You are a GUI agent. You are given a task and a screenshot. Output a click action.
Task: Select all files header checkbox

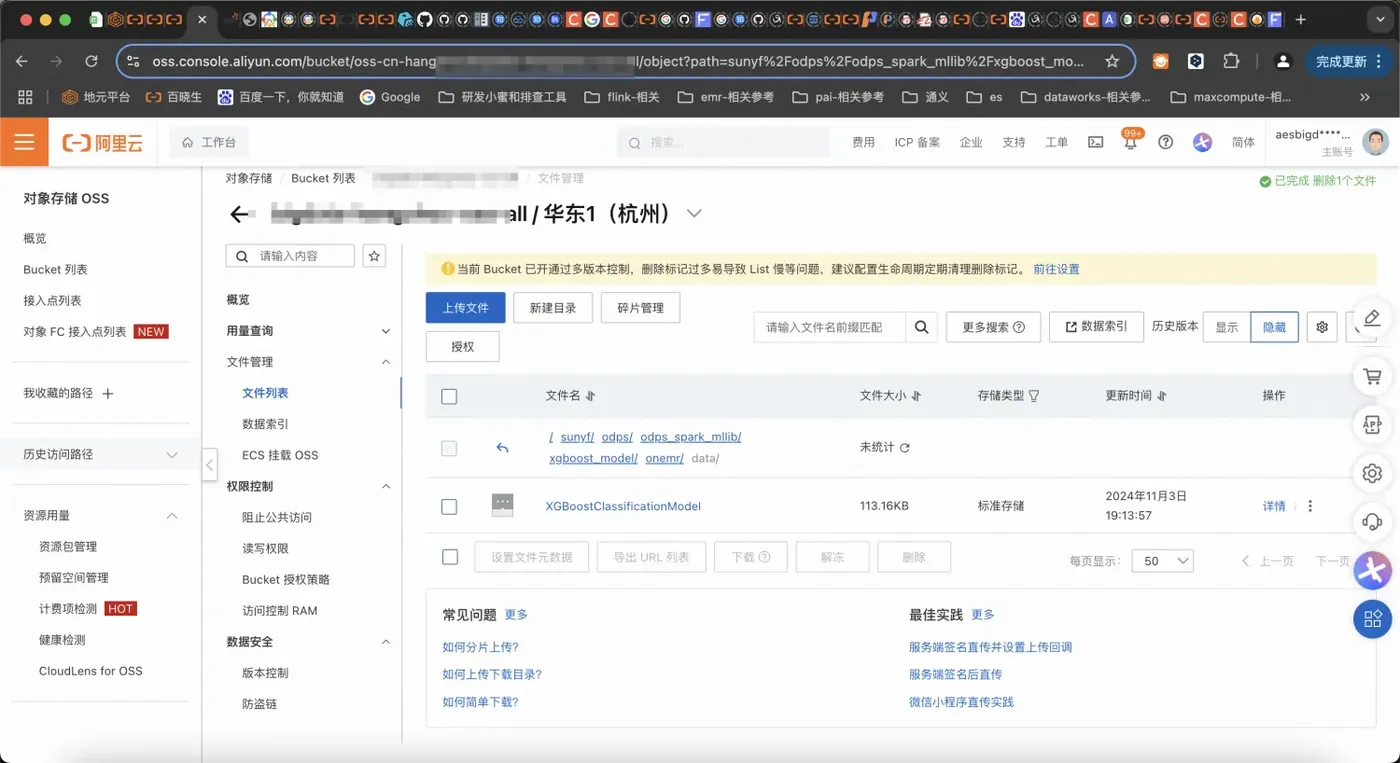[x=449, y=396]
